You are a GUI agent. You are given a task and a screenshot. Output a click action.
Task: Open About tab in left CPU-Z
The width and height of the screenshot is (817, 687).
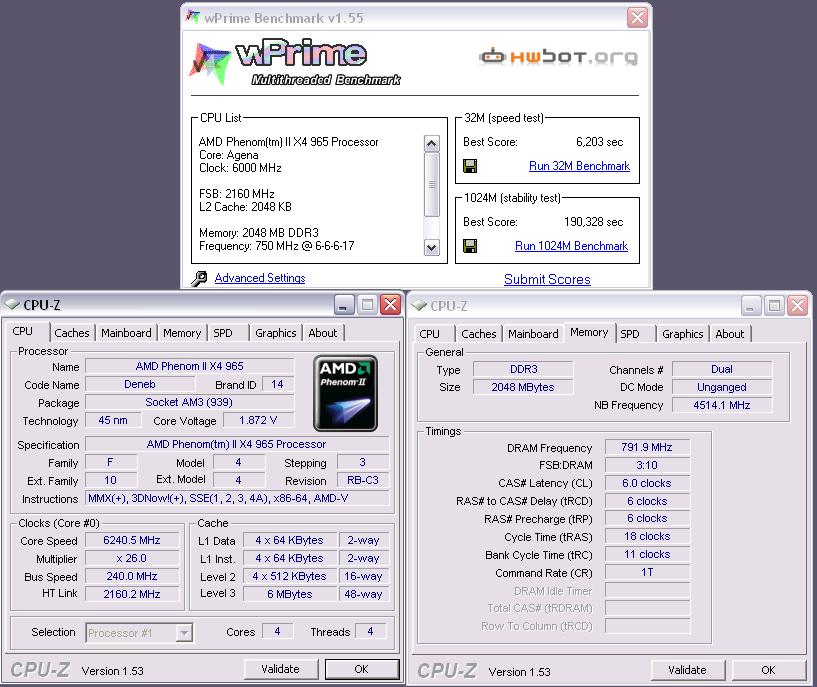tap(323, 333)
